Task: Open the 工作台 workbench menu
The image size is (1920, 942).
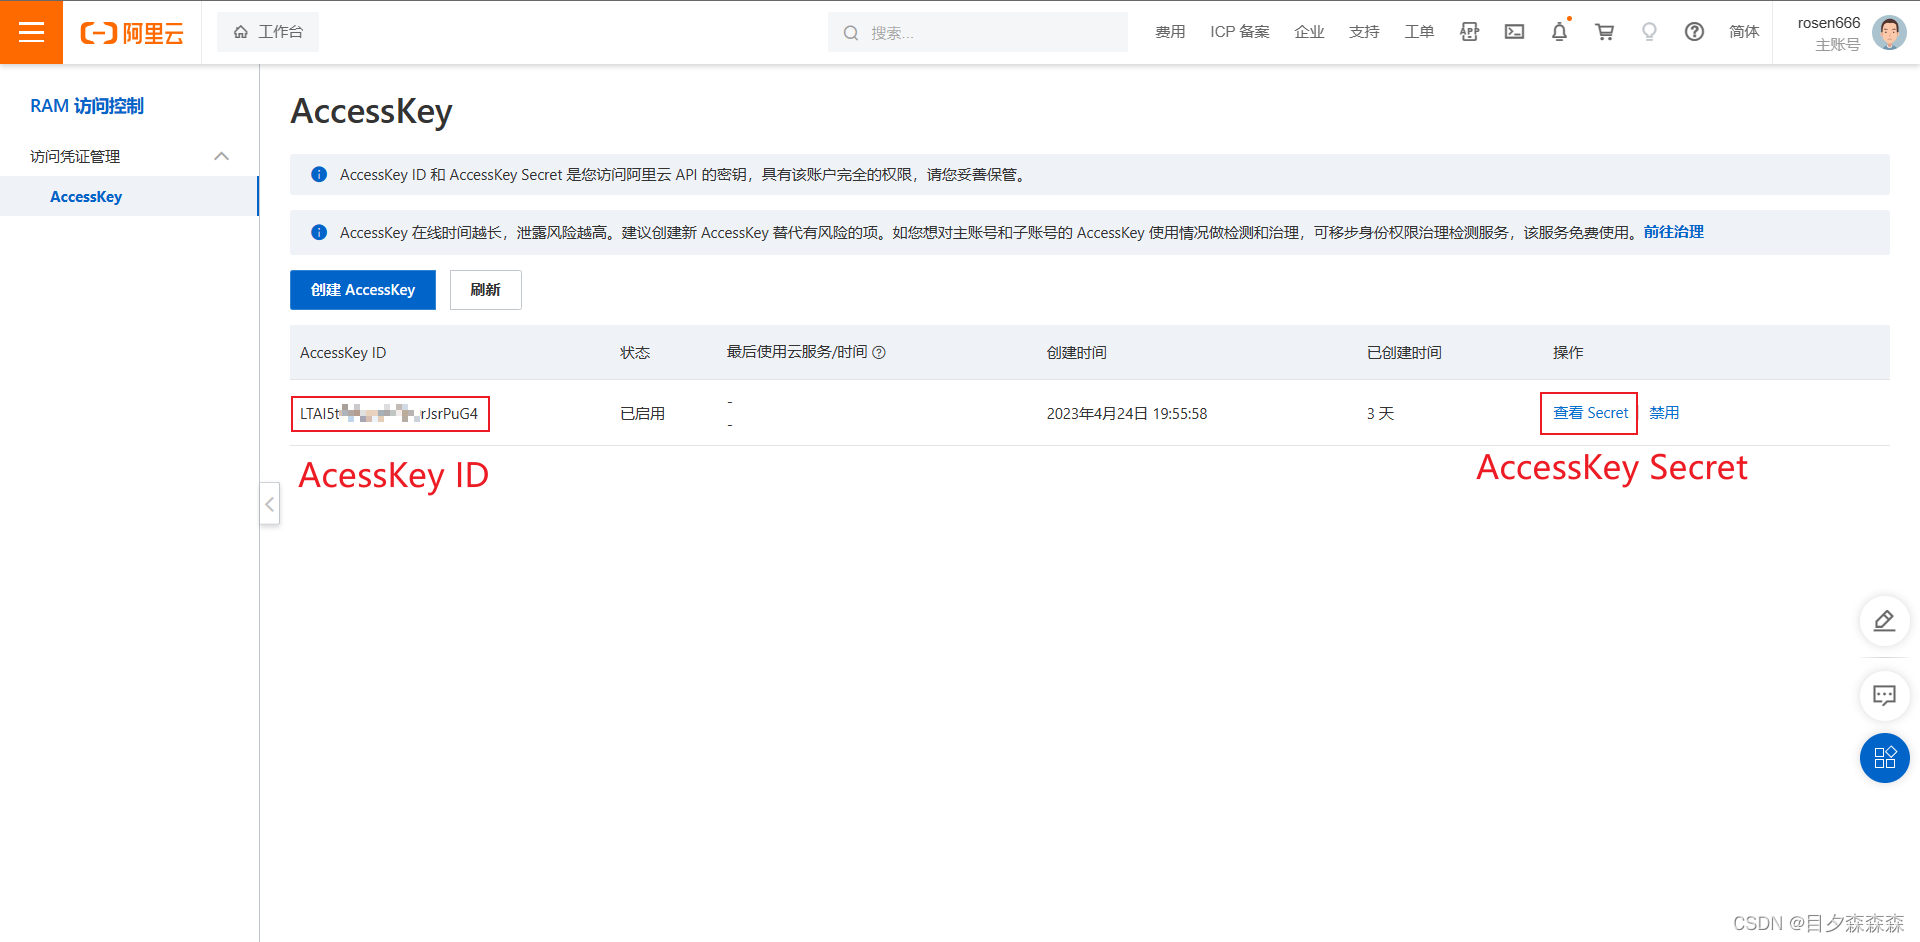Action: point(268,31)
